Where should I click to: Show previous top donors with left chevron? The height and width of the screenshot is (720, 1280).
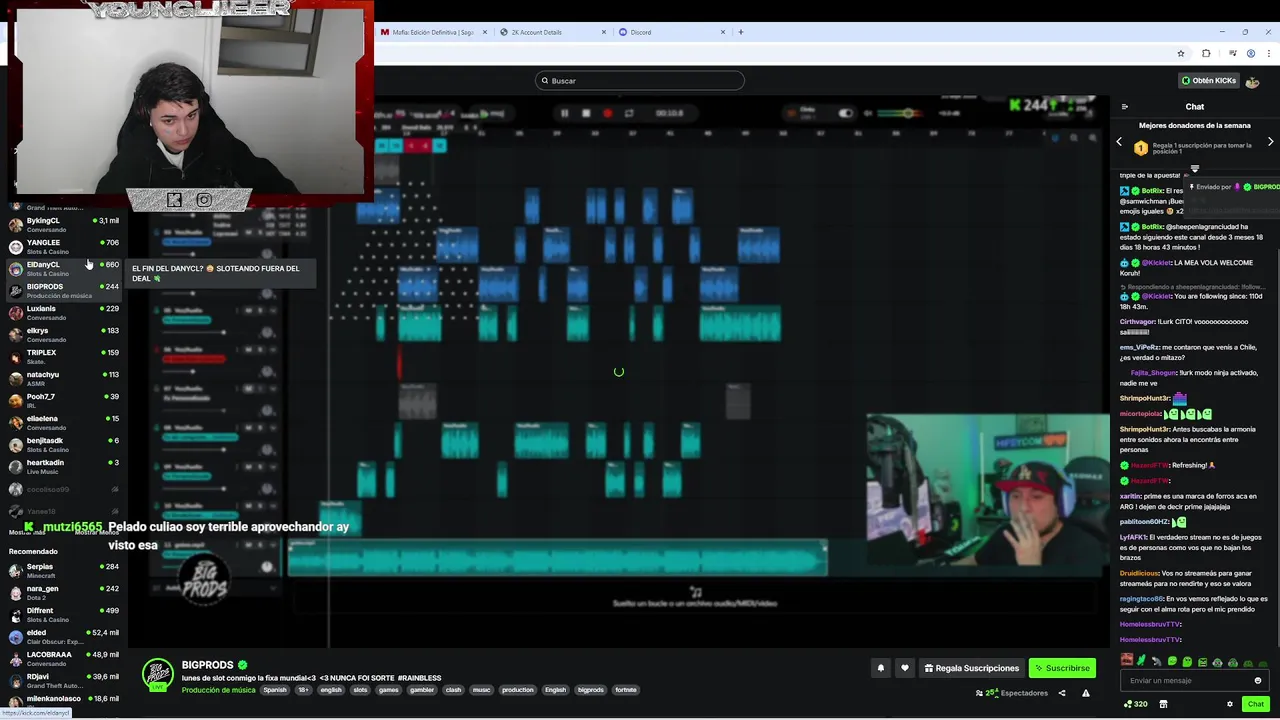(x=1119, y=142)
